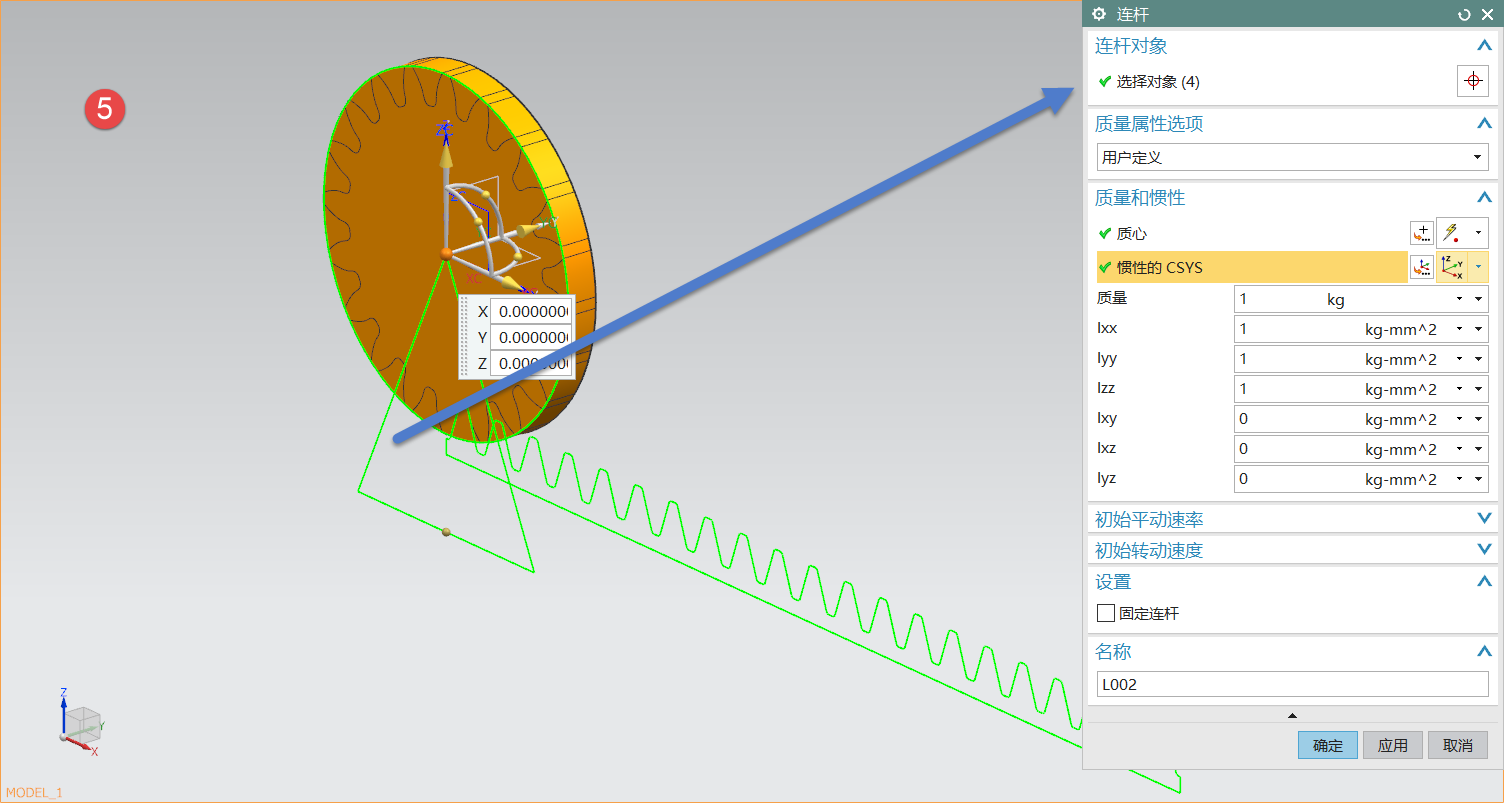Click the Z coordinate field in viewport
The height and width of the screenshot is (803, 1504).
point(531,363)
